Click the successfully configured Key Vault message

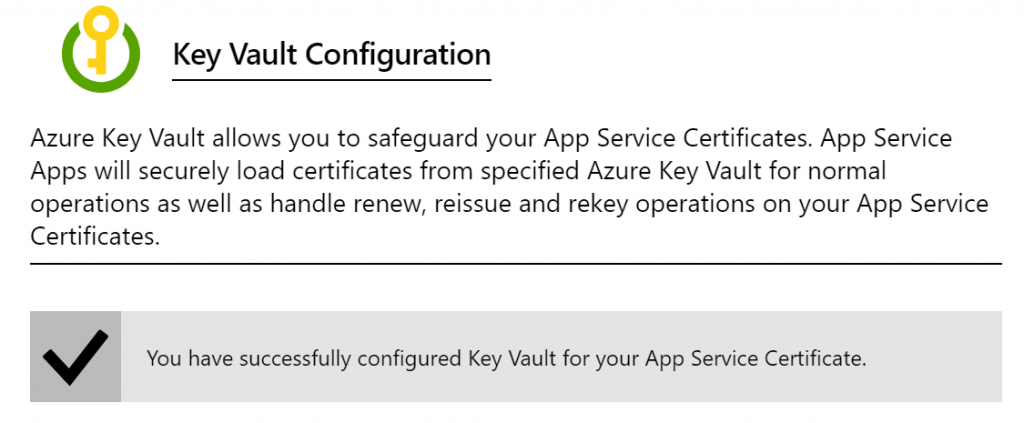tap(506, 359)
